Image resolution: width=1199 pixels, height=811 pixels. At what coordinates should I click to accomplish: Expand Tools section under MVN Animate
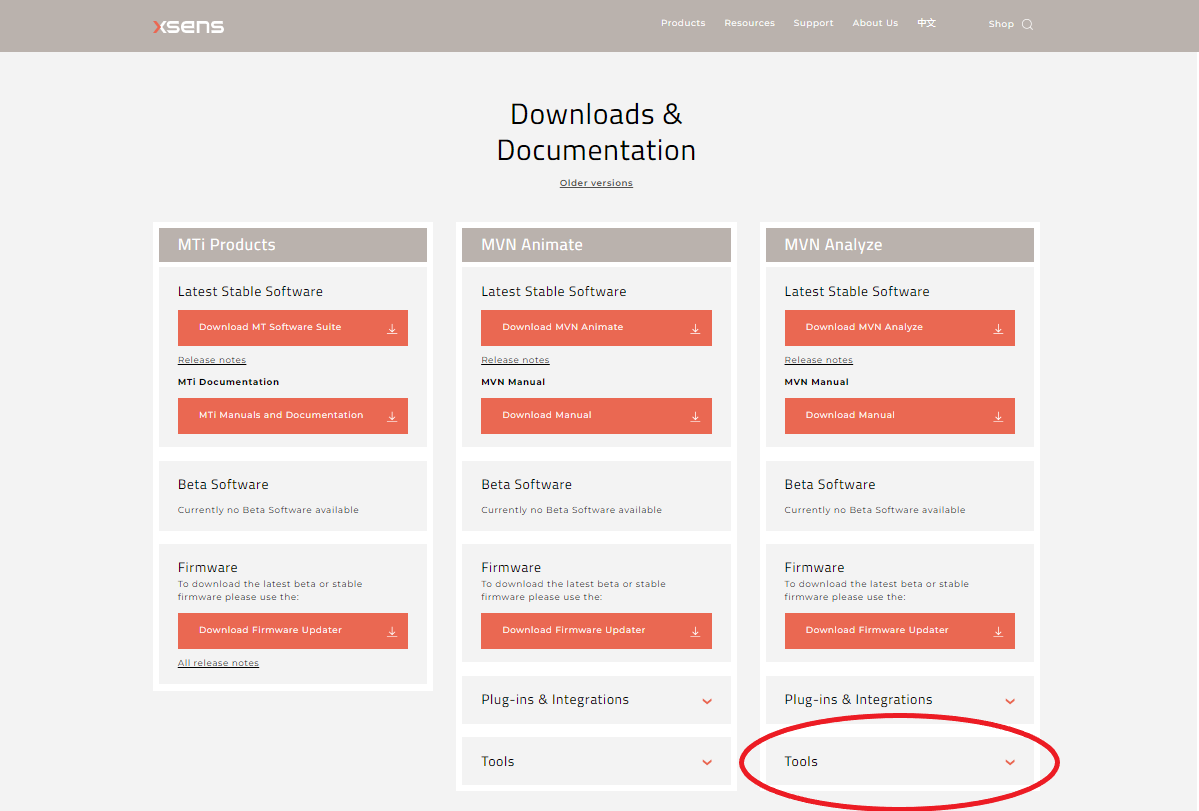pyautogui.click(x=707, y=763)
